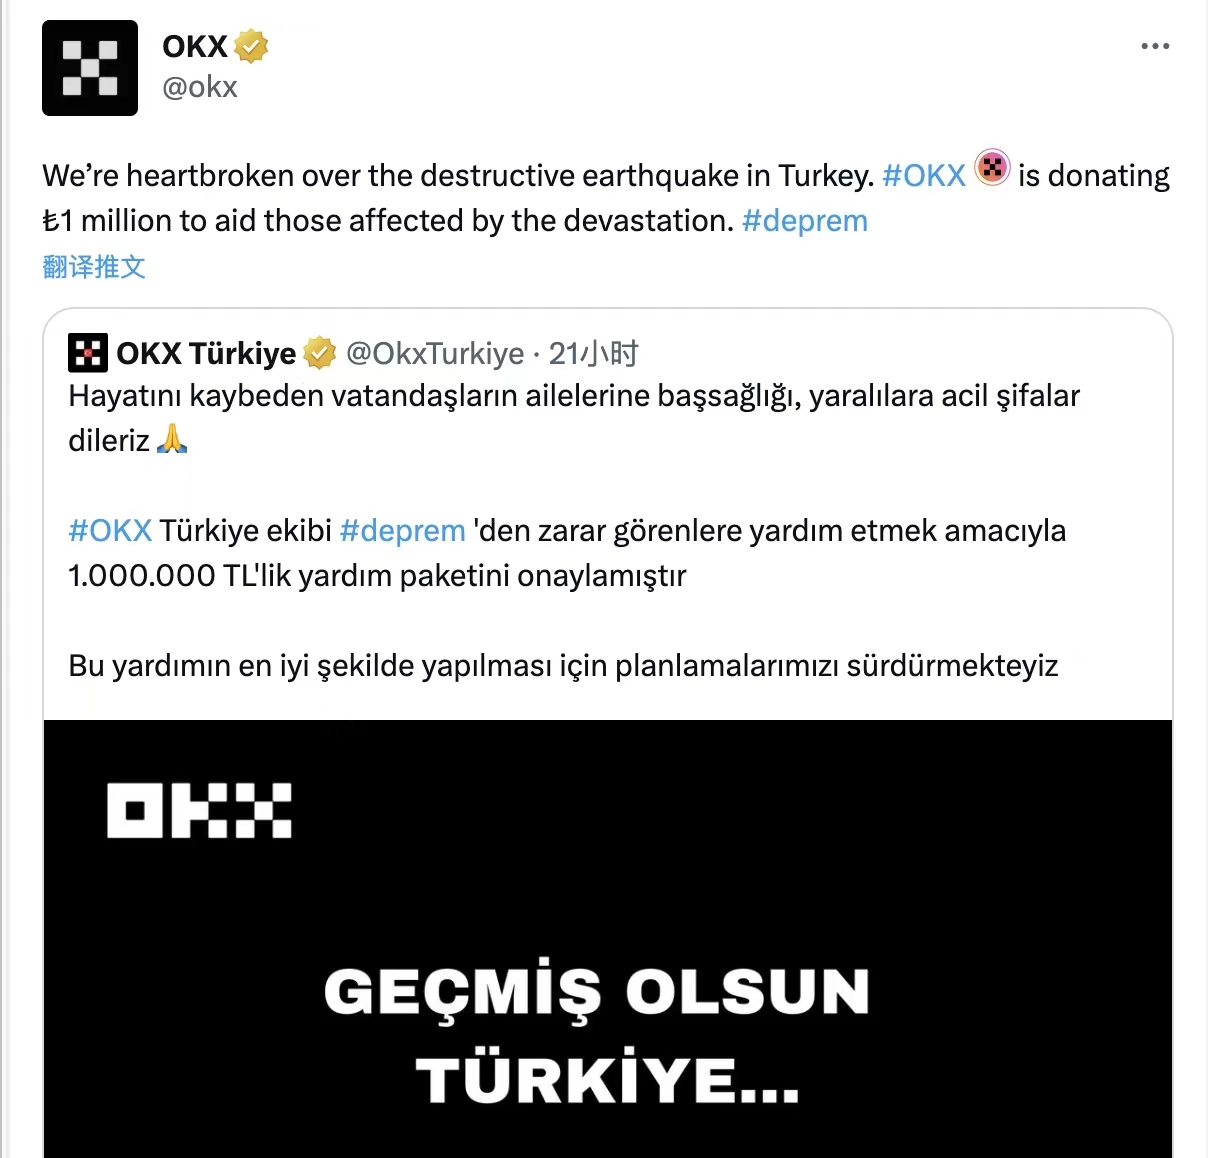Open the @OkxTurkiye handle
Screen dimensions: 1208x1158
(435, 353)
